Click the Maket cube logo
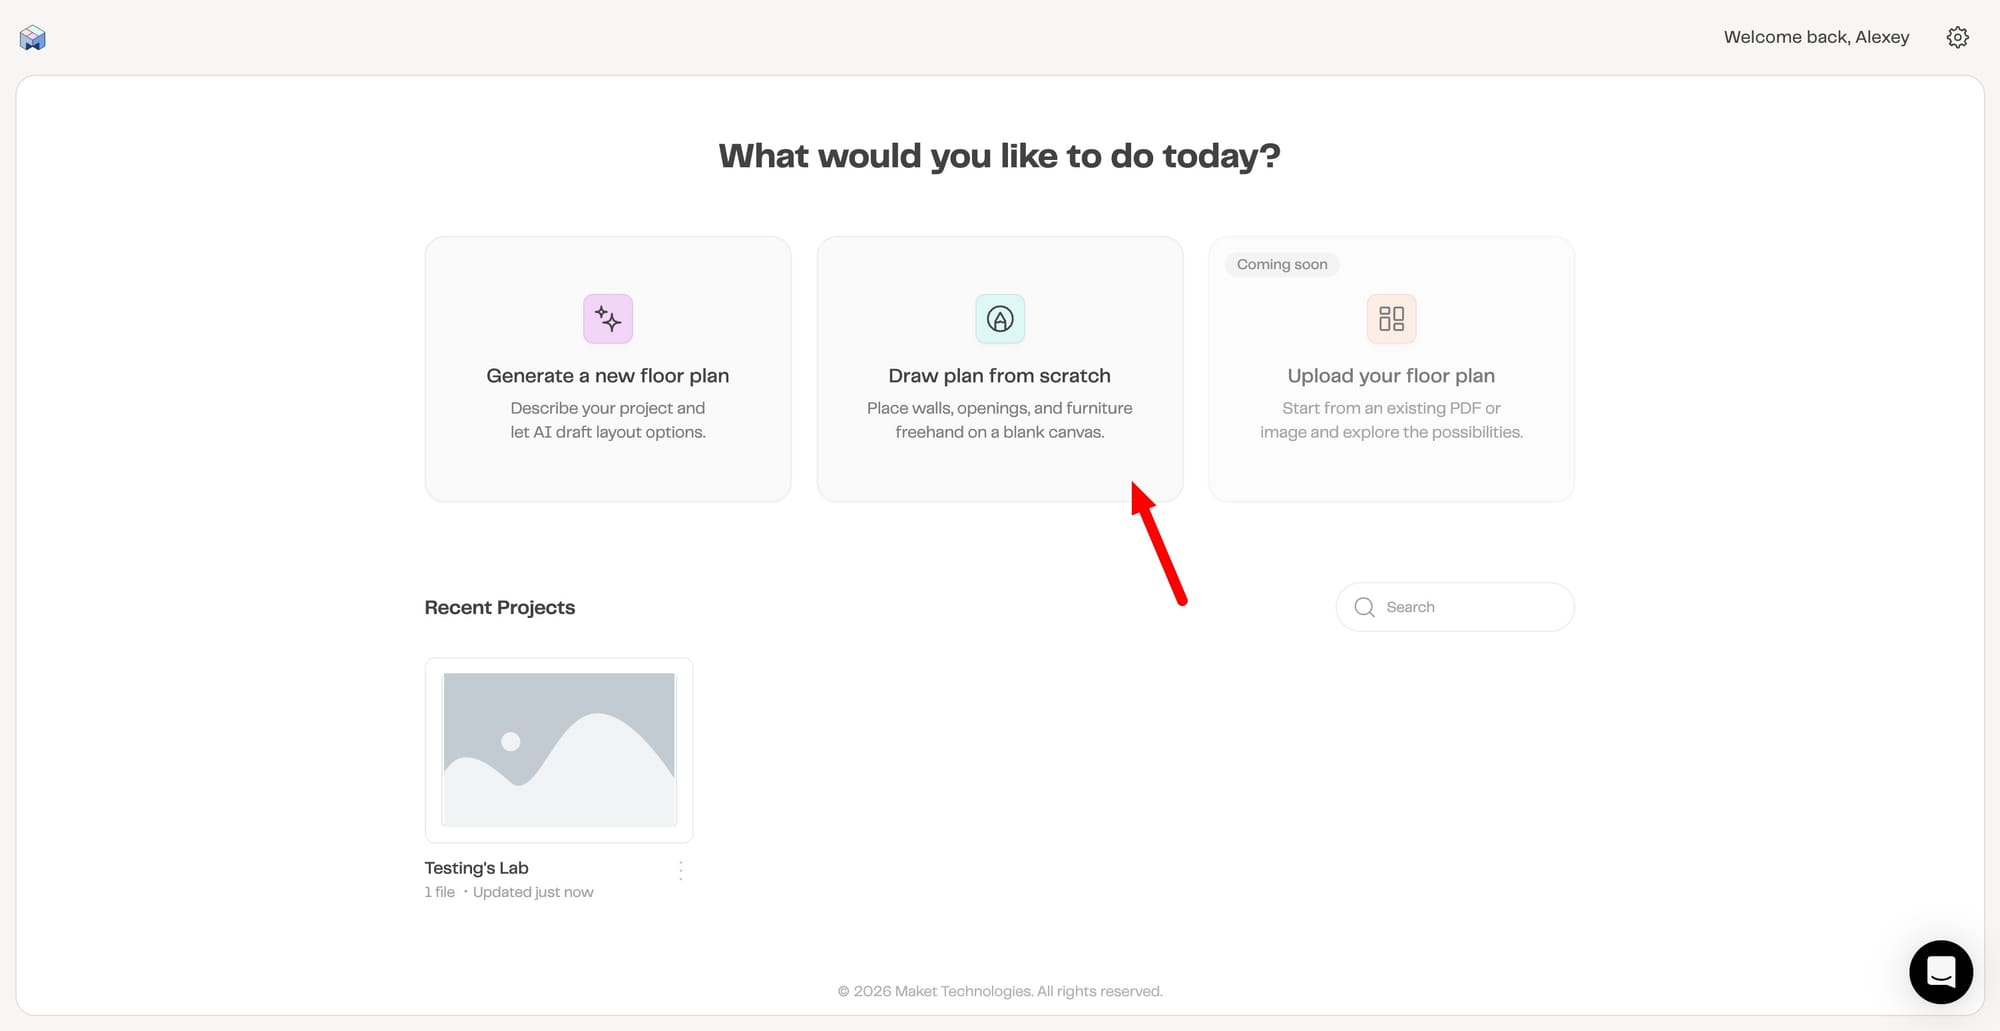 coord(33,38)
